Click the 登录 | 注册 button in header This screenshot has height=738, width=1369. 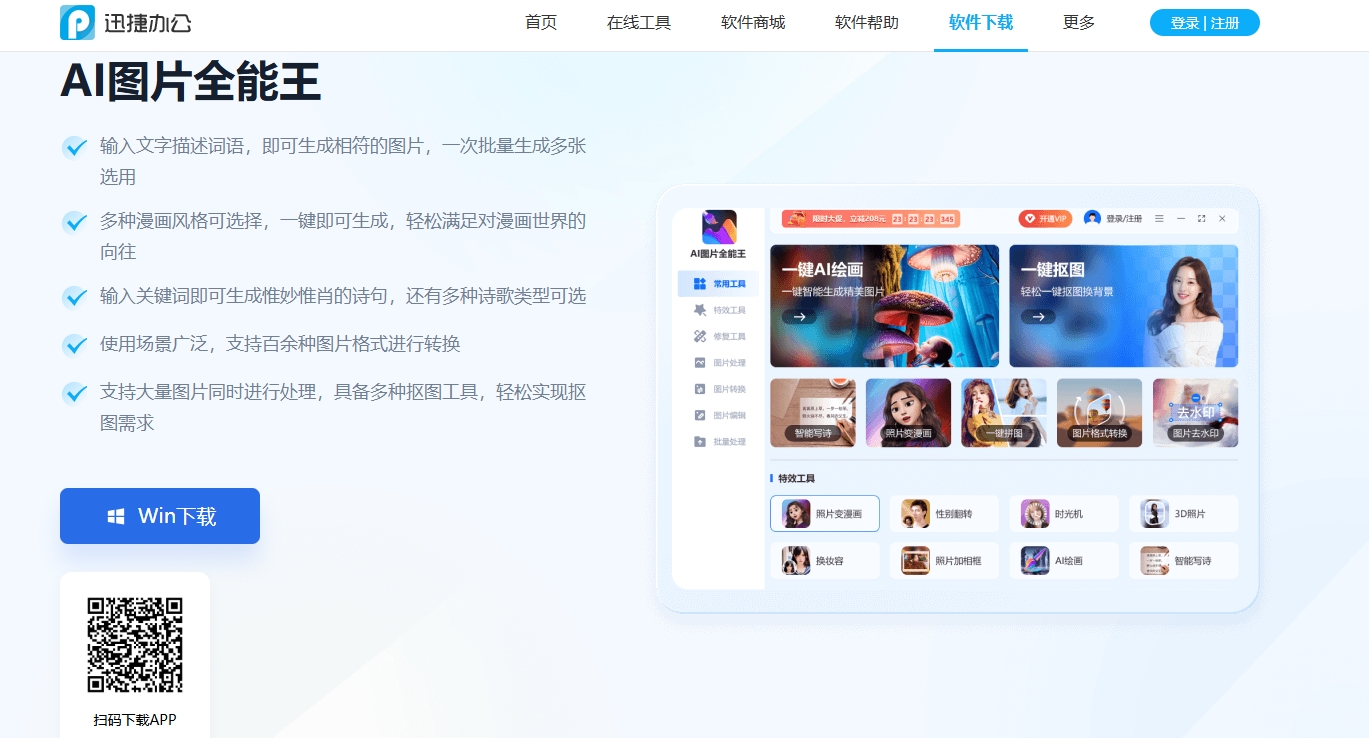coord(1205,22)
